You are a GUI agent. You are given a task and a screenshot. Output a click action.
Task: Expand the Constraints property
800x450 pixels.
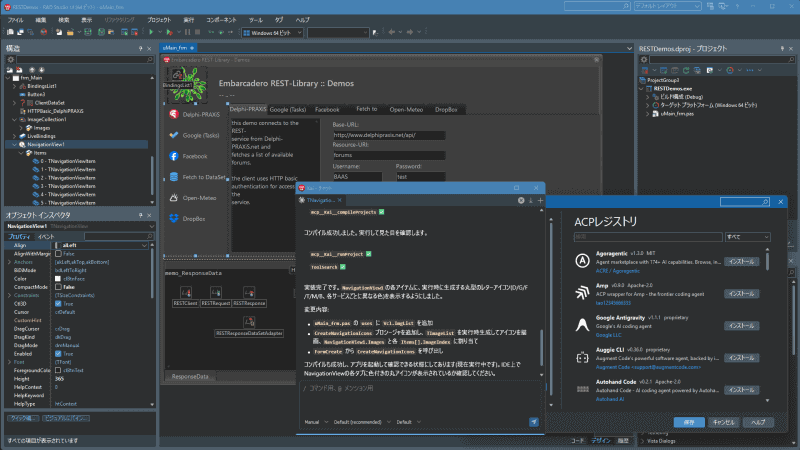click(x=9, y=295)
